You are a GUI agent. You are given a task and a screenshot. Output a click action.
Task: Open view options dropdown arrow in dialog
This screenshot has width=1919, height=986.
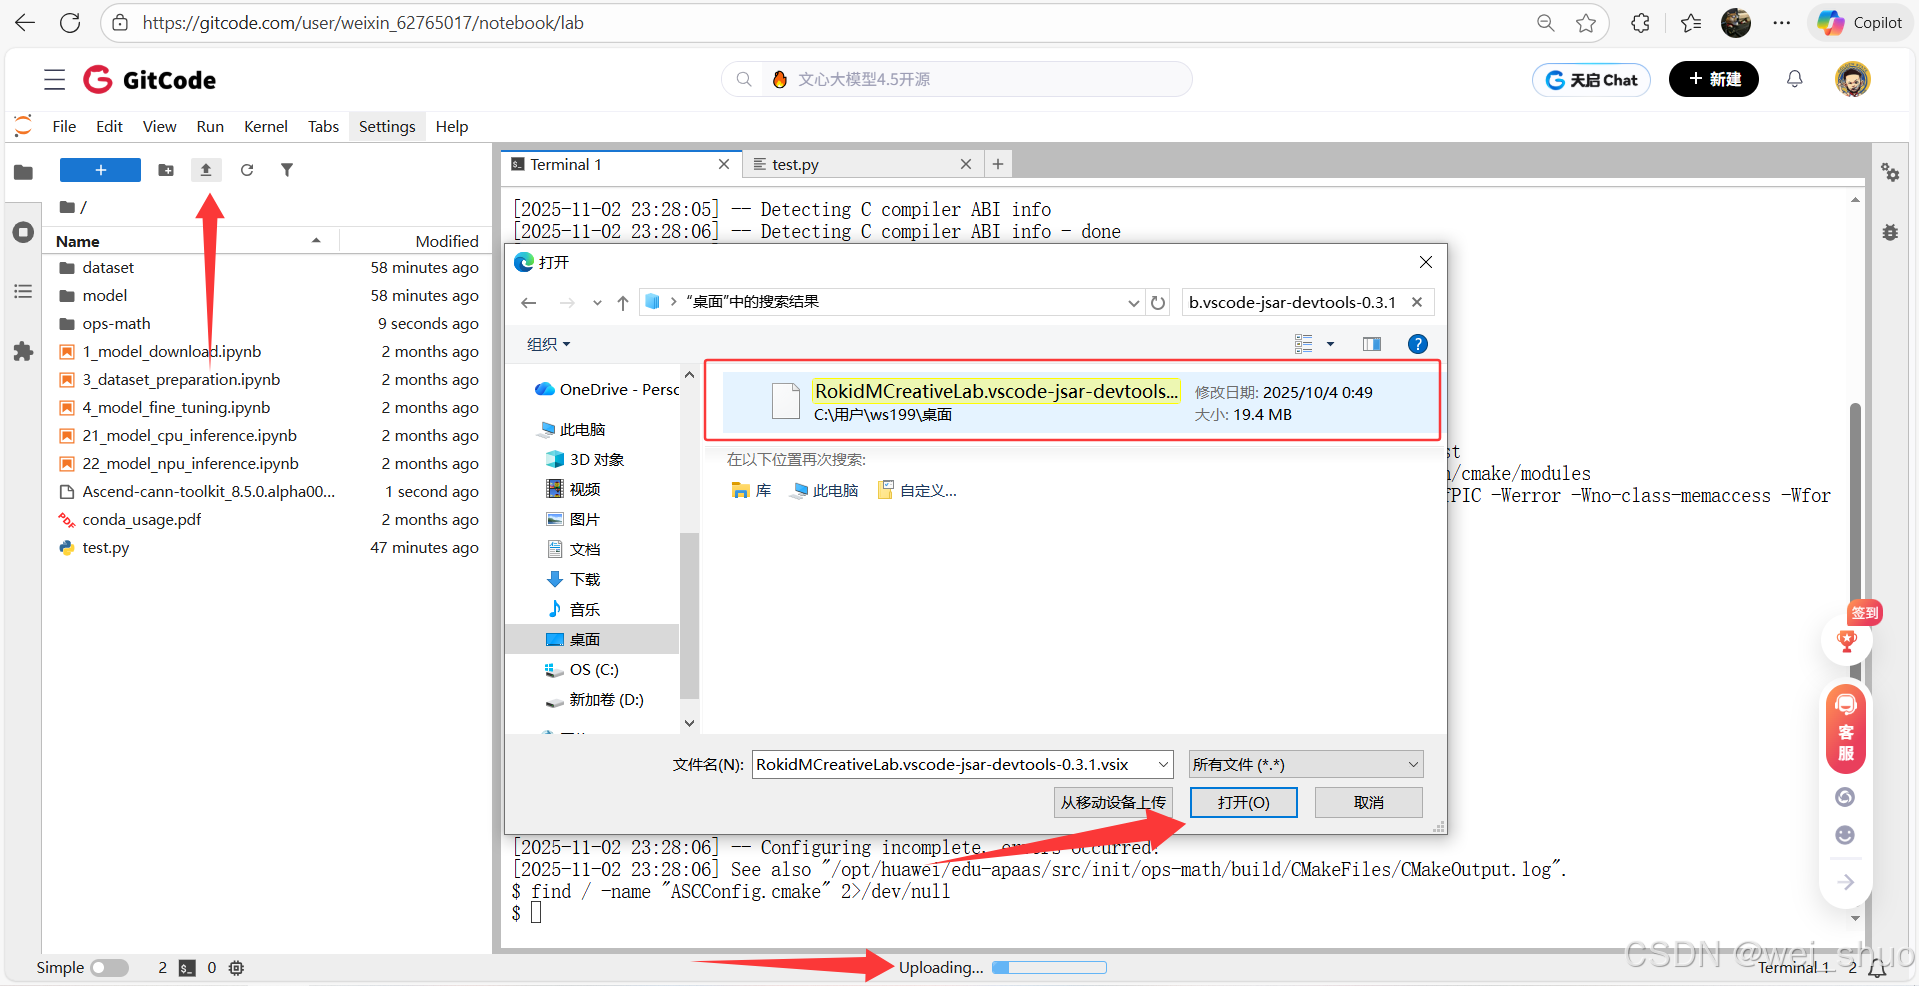click(x=1330, y=344)
